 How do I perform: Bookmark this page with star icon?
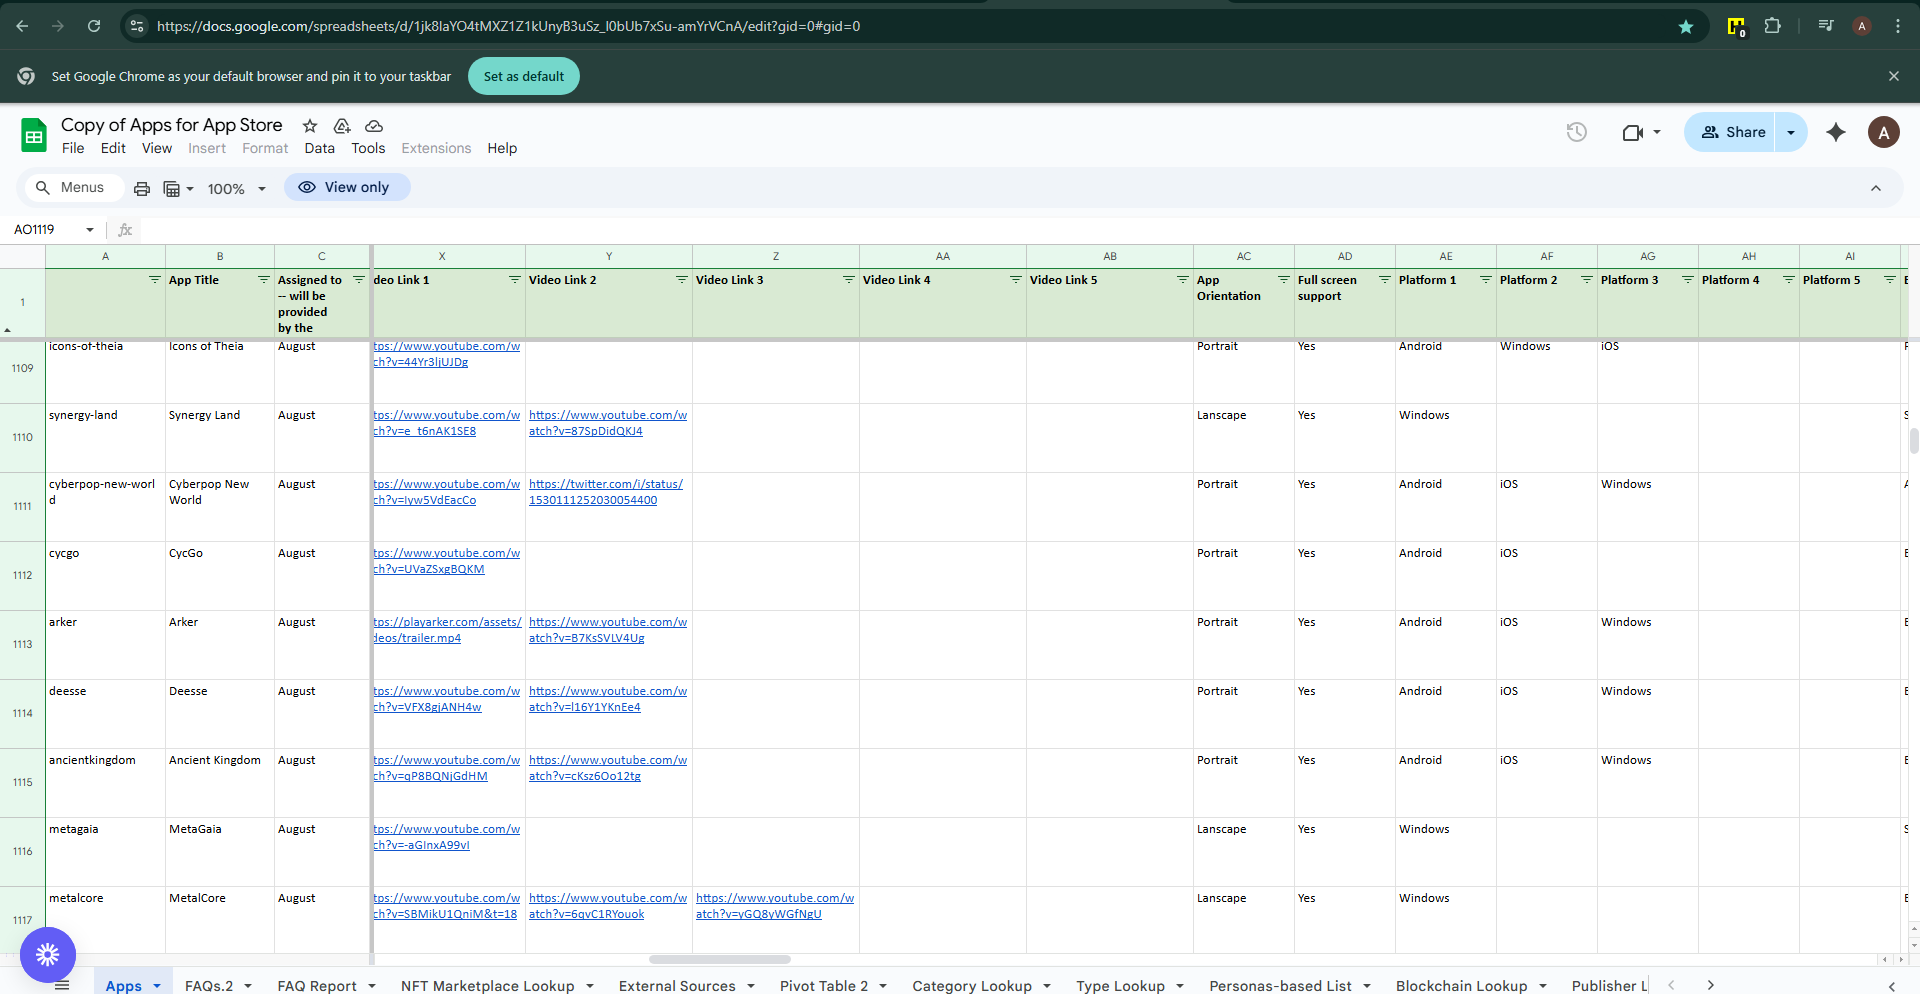pos(1686,26)
